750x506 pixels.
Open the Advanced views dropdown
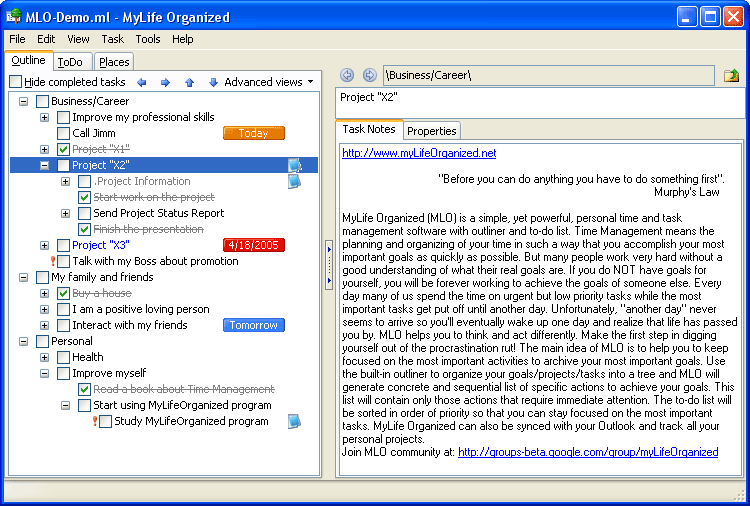tap(269, 82)
